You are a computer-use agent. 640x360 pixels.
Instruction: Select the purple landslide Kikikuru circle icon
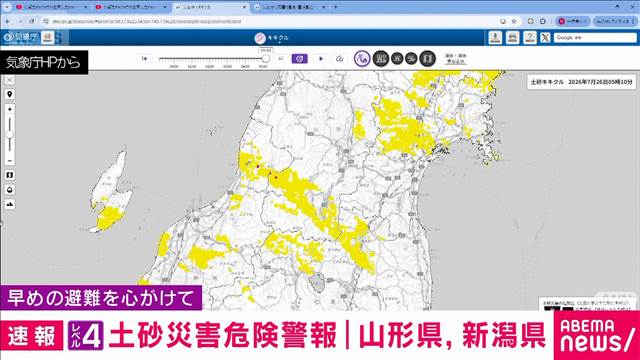click(x=362, y=59)
